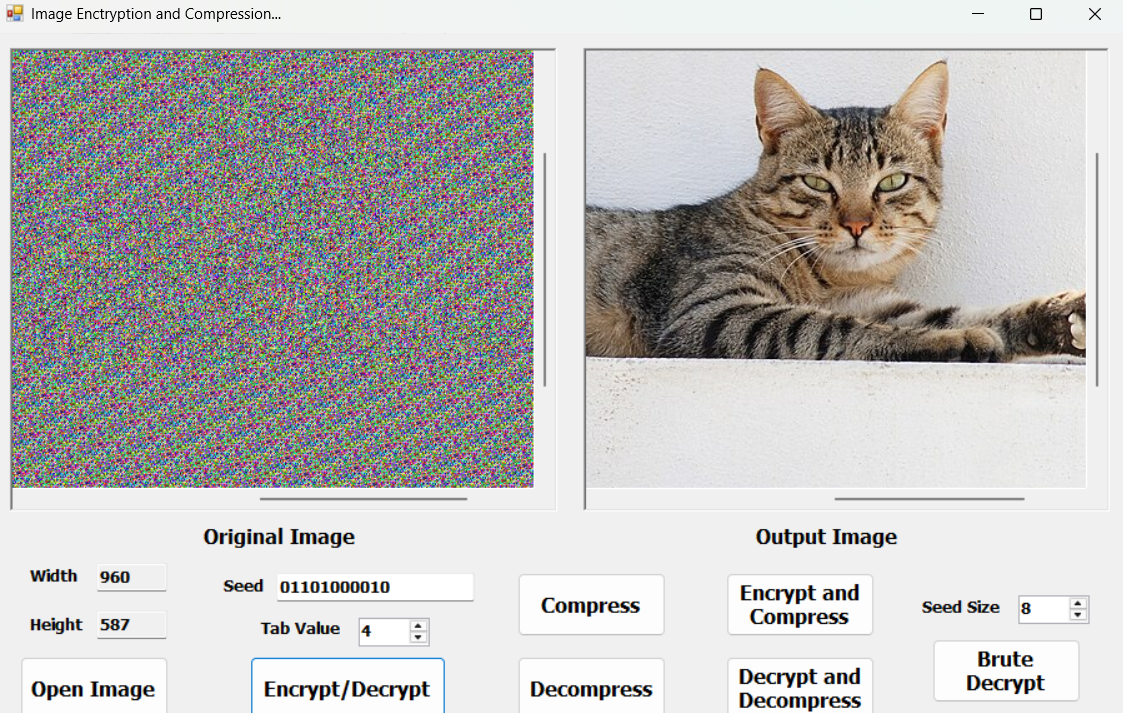The height and width of the screenshot is (713, 1123).
Task: Start a Brute Decrypt attack
Action: click(x=1005, y=671)
